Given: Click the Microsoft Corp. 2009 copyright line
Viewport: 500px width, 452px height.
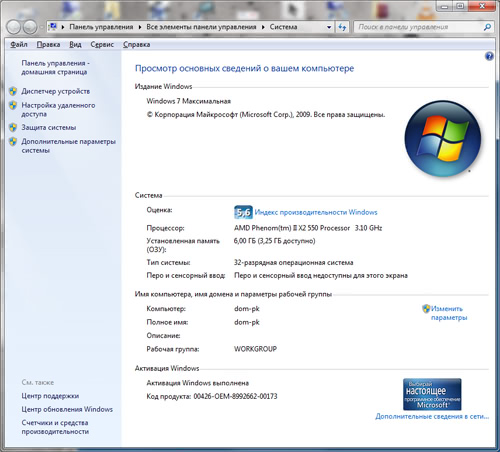Looking at the screenshot, I should pos(266,115).
